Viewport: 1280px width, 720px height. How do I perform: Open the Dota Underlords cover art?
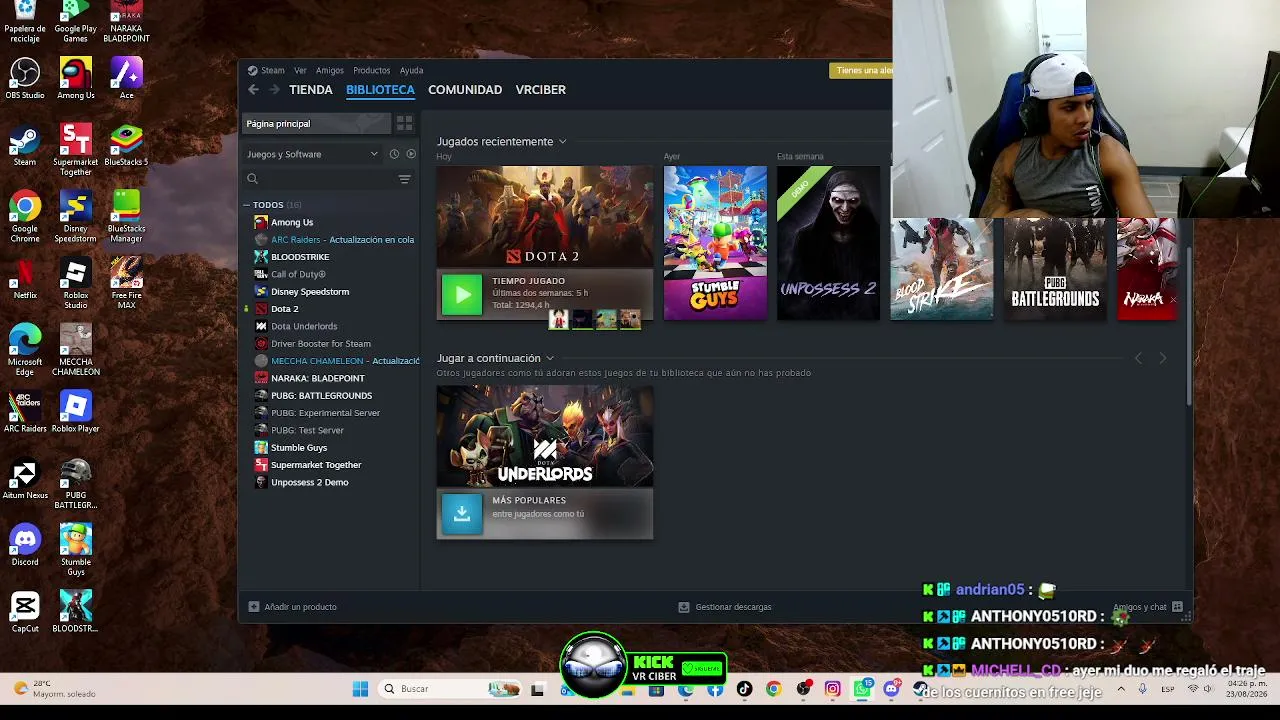coord(545,437)
